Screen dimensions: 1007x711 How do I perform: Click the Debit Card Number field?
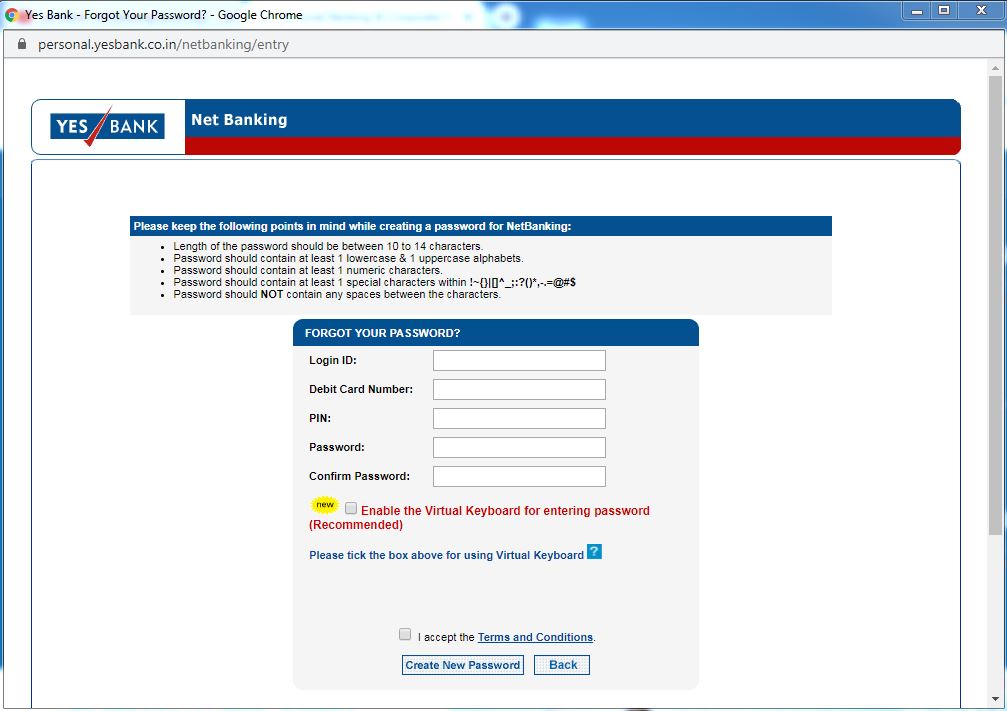[x=519, y=388]
